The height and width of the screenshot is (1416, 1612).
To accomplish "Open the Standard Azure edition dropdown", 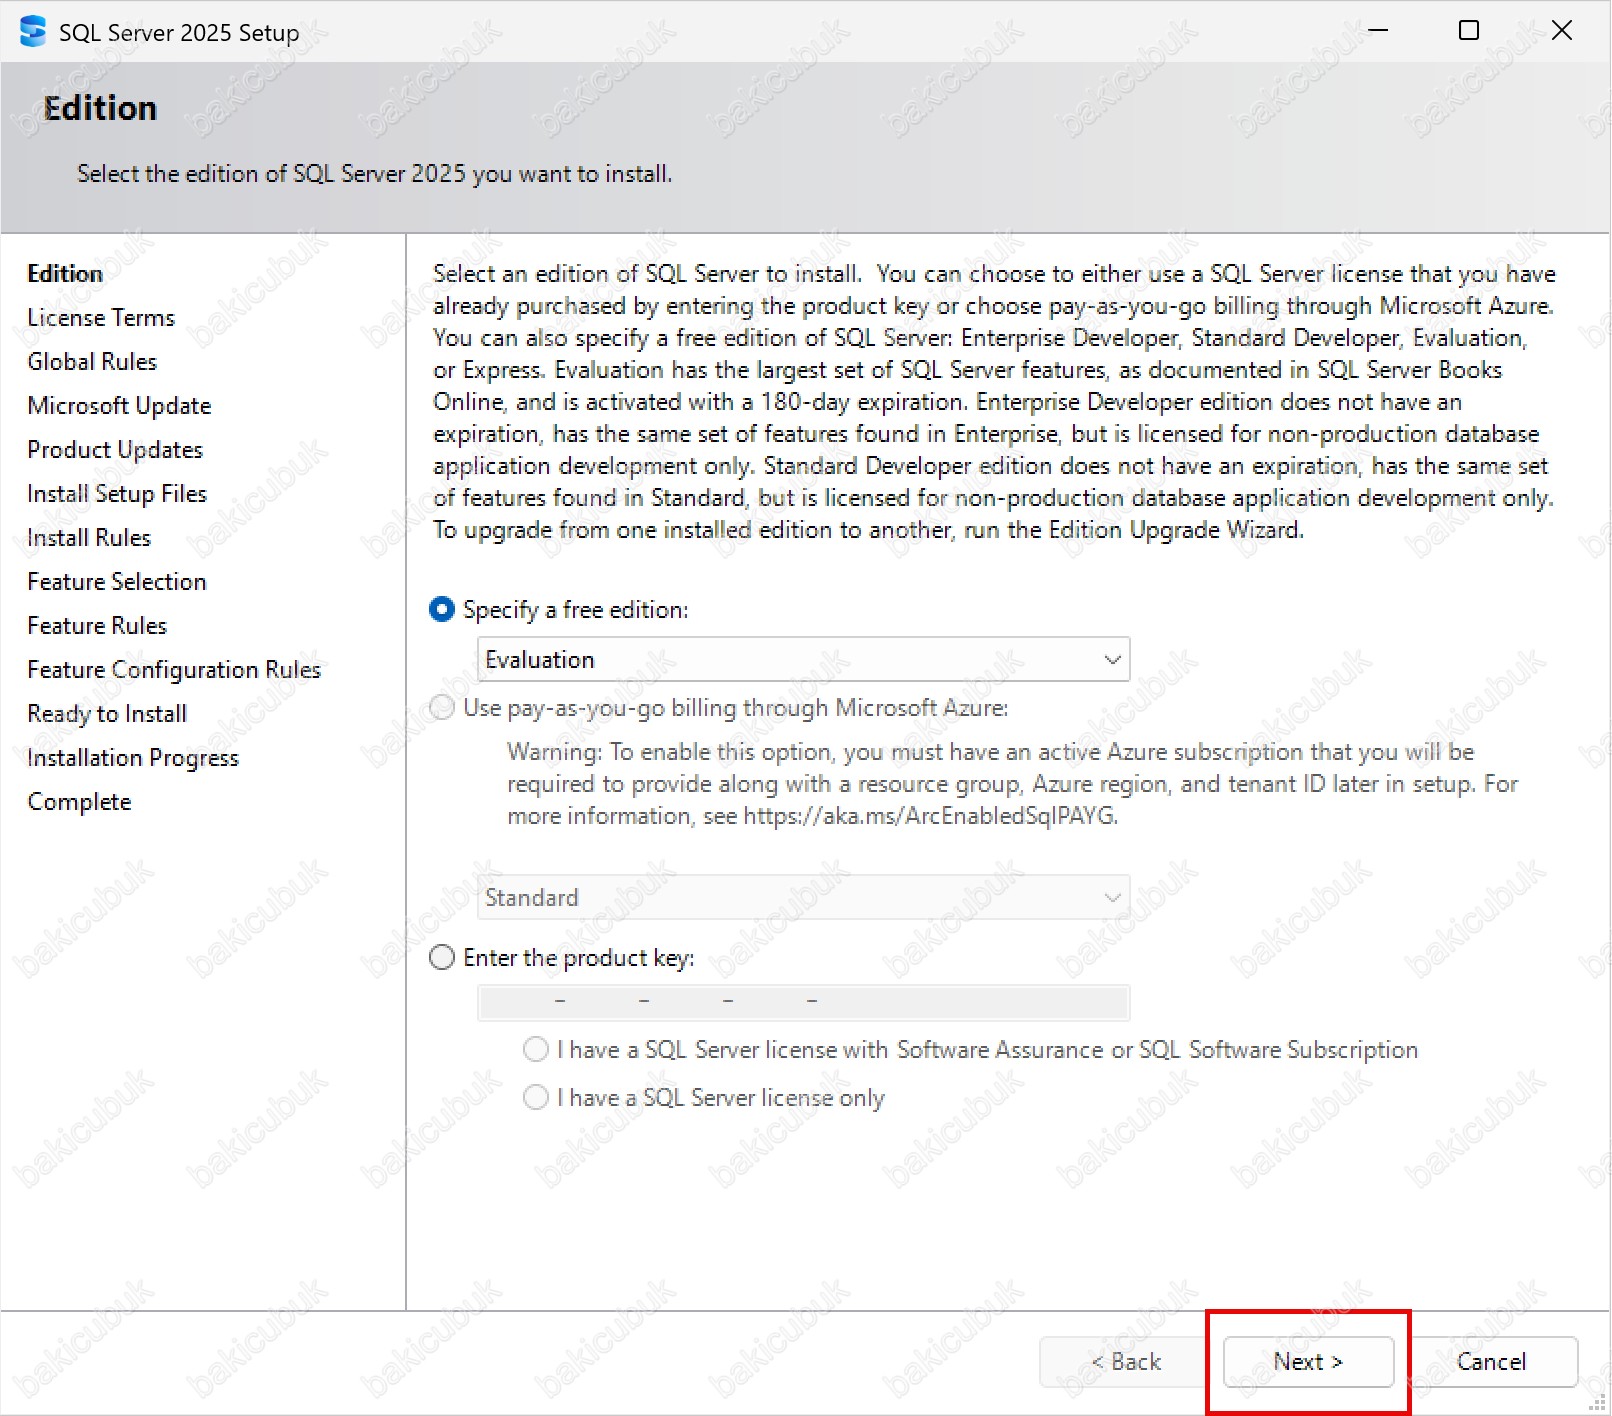I will point(804,898).
